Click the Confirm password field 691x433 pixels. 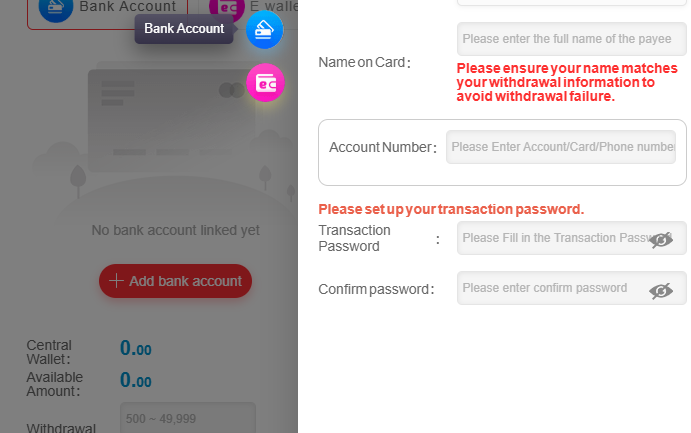572,288
